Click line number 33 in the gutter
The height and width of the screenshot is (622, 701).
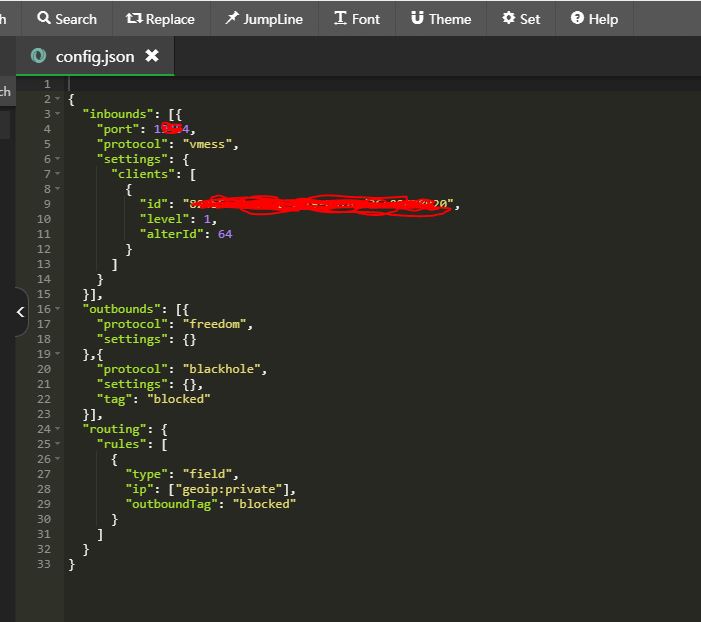click(44, 564)
